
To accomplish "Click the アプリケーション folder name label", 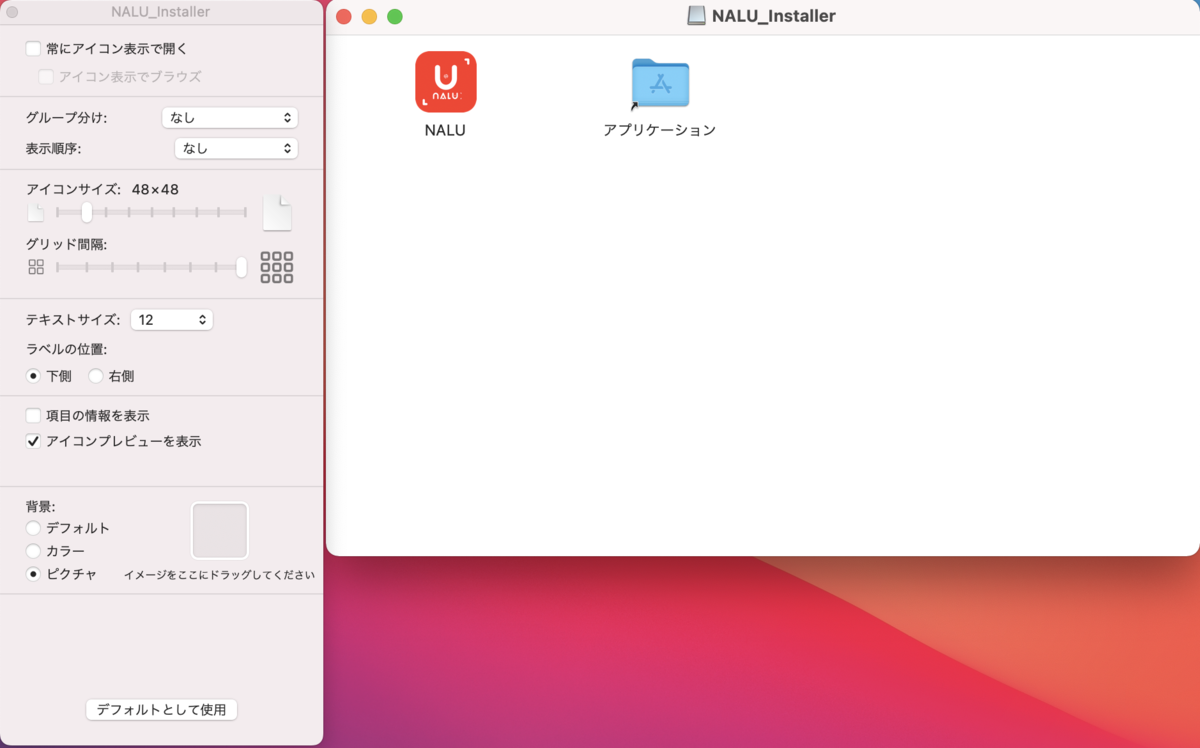I will click(x=660, y=130).
